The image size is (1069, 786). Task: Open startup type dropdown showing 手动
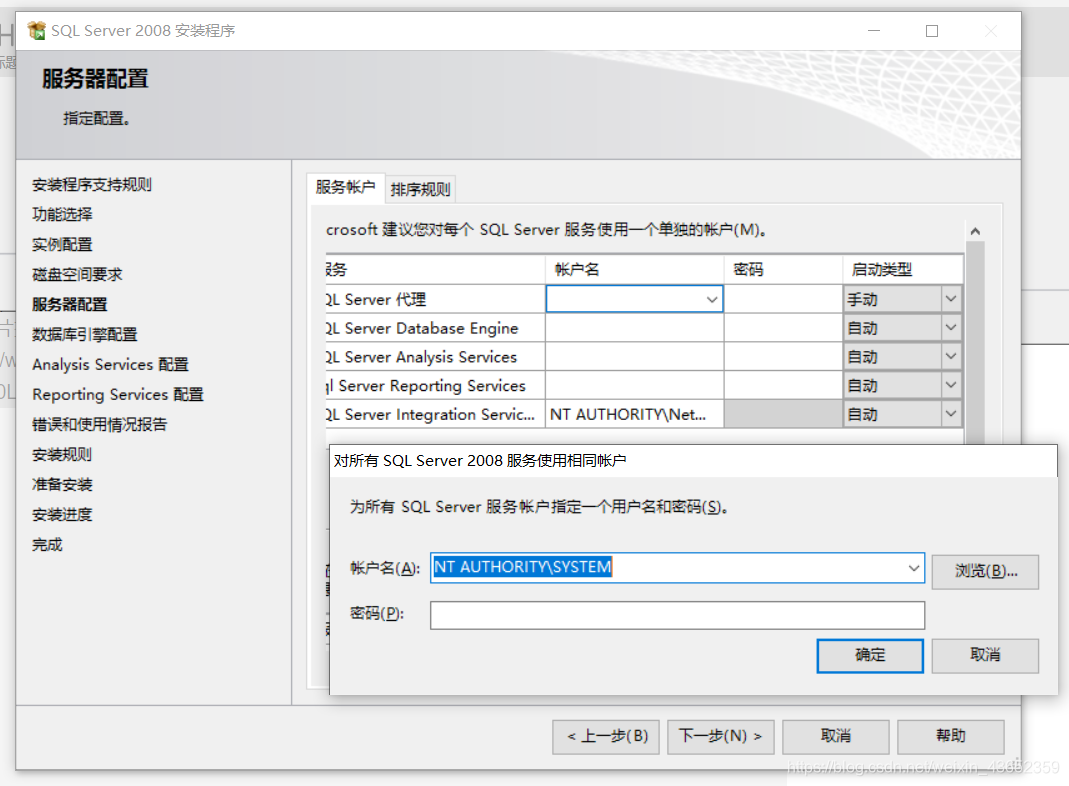[950, 299]
